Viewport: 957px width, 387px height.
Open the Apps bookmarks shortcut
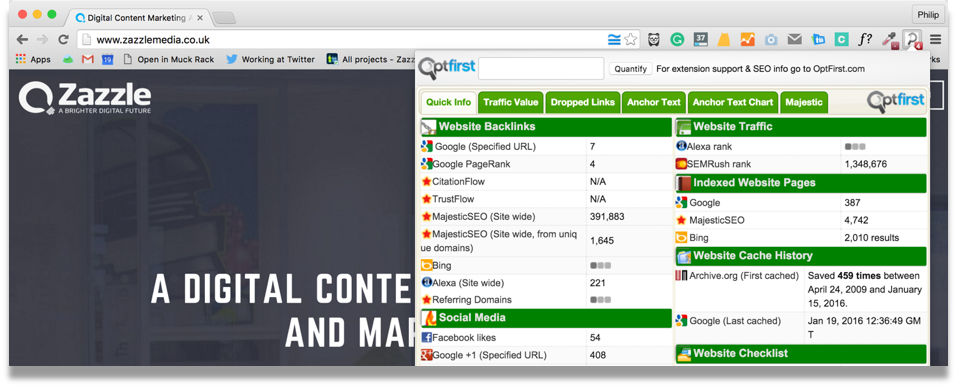(33, 59)
